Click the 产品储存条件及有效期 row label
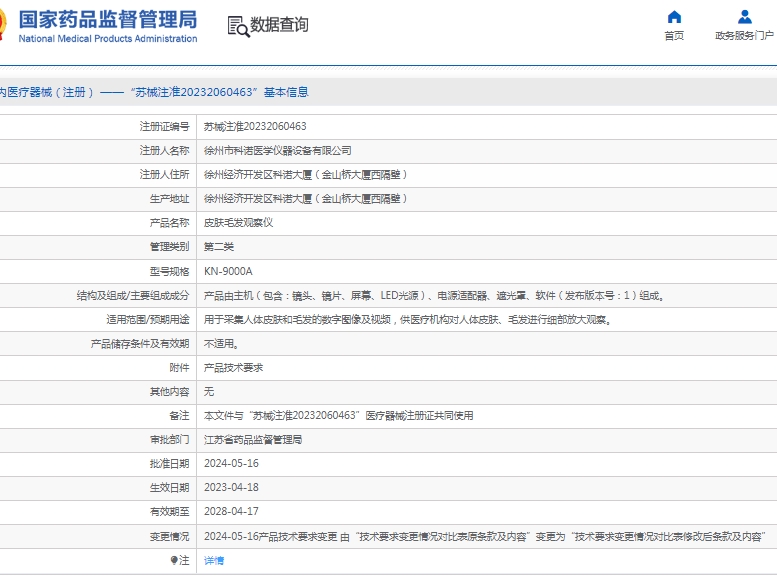Viewport: 777px width, 581px height. click(x=140, y=344)
